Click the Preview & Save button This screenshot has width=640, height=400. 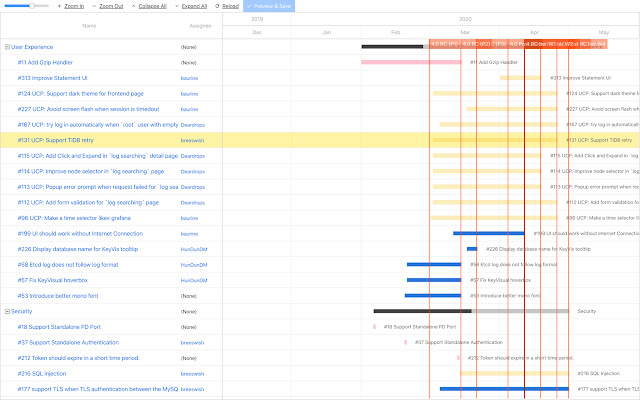[x=269, y=6]
